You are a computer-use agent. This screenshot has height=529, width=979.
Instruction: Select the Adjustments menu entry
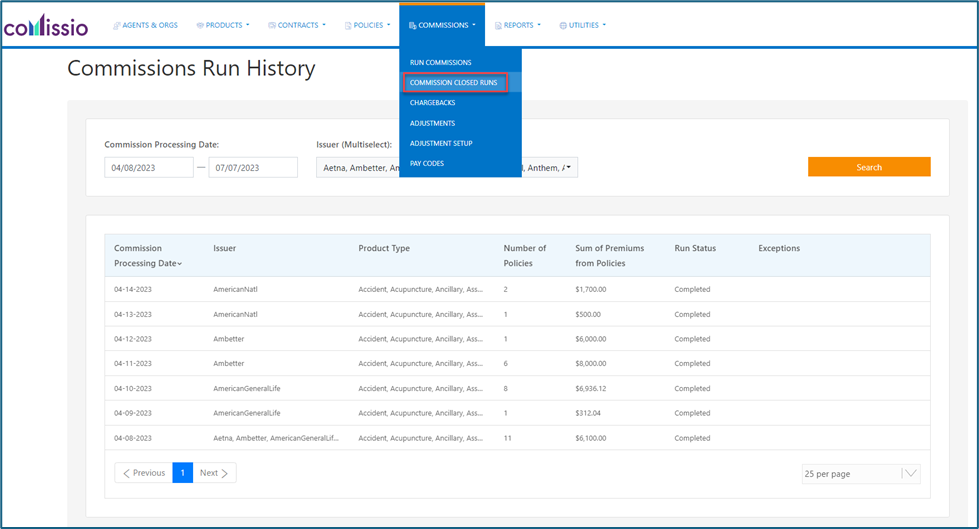[x=432, y=123]
